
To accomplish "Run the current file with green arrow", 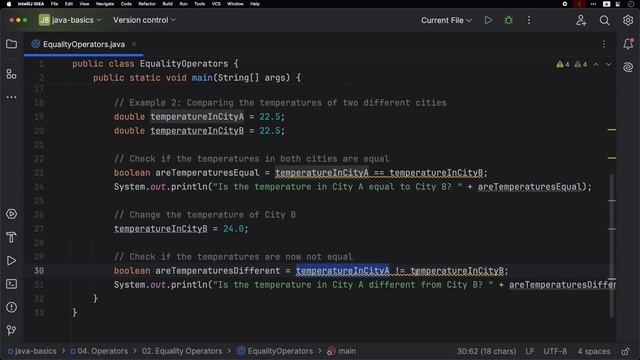I will coord(488,20).
